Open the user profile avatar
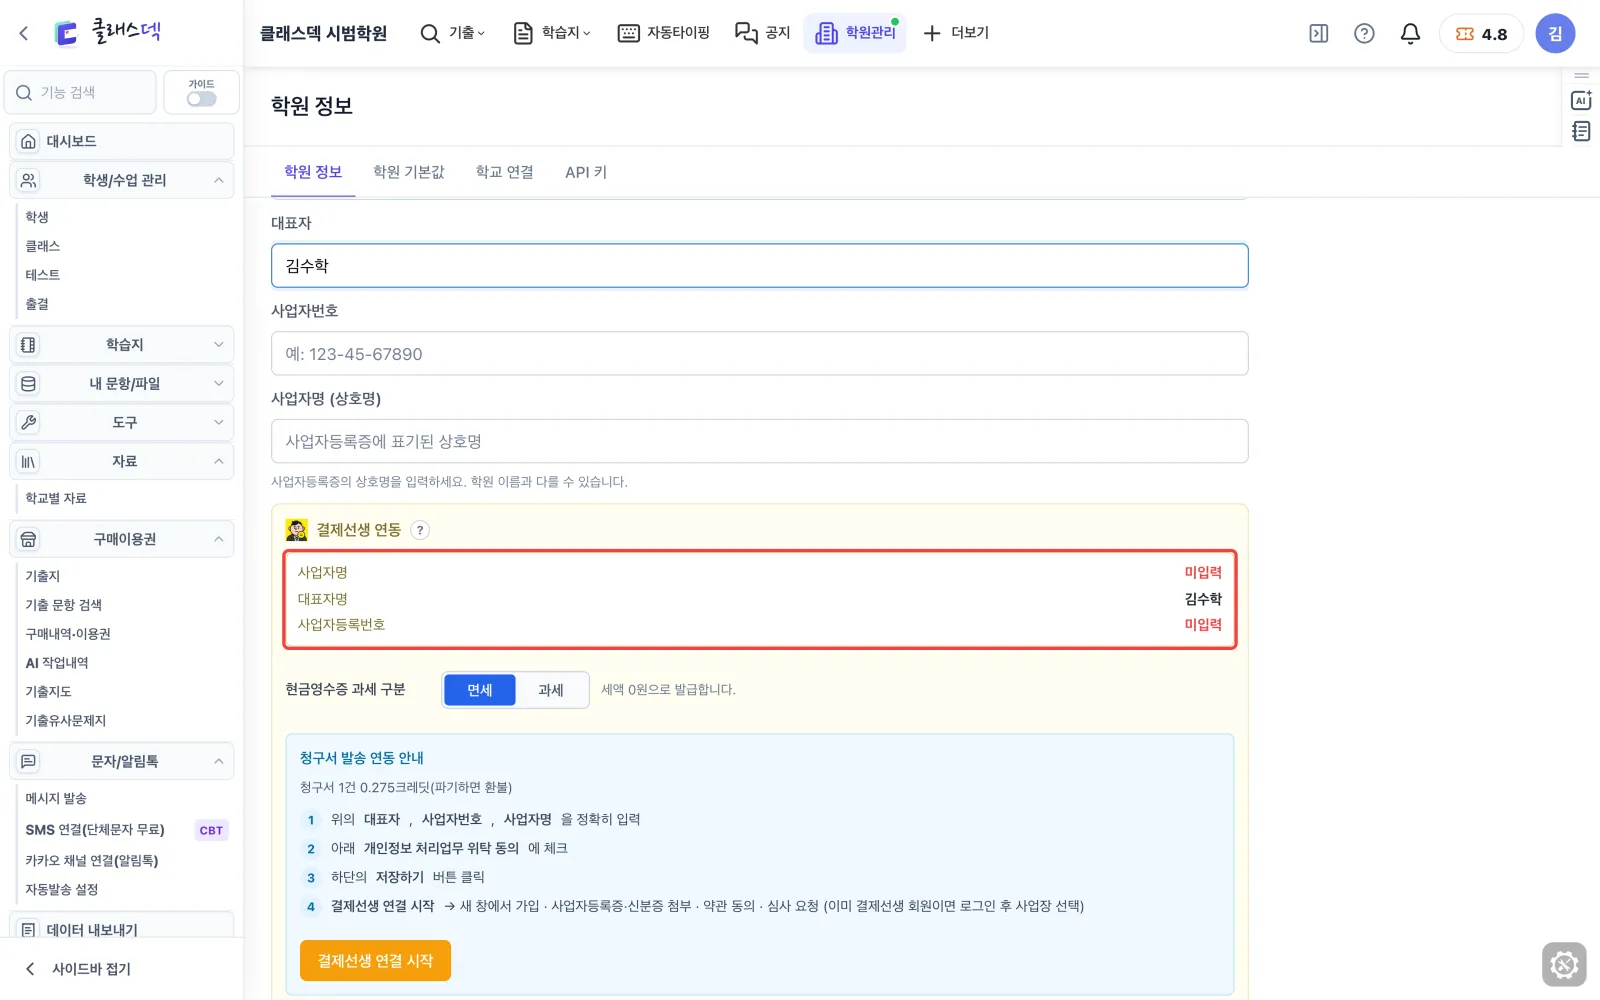Screen dimensions: 1600x1000 click(x=1555, y=34)
